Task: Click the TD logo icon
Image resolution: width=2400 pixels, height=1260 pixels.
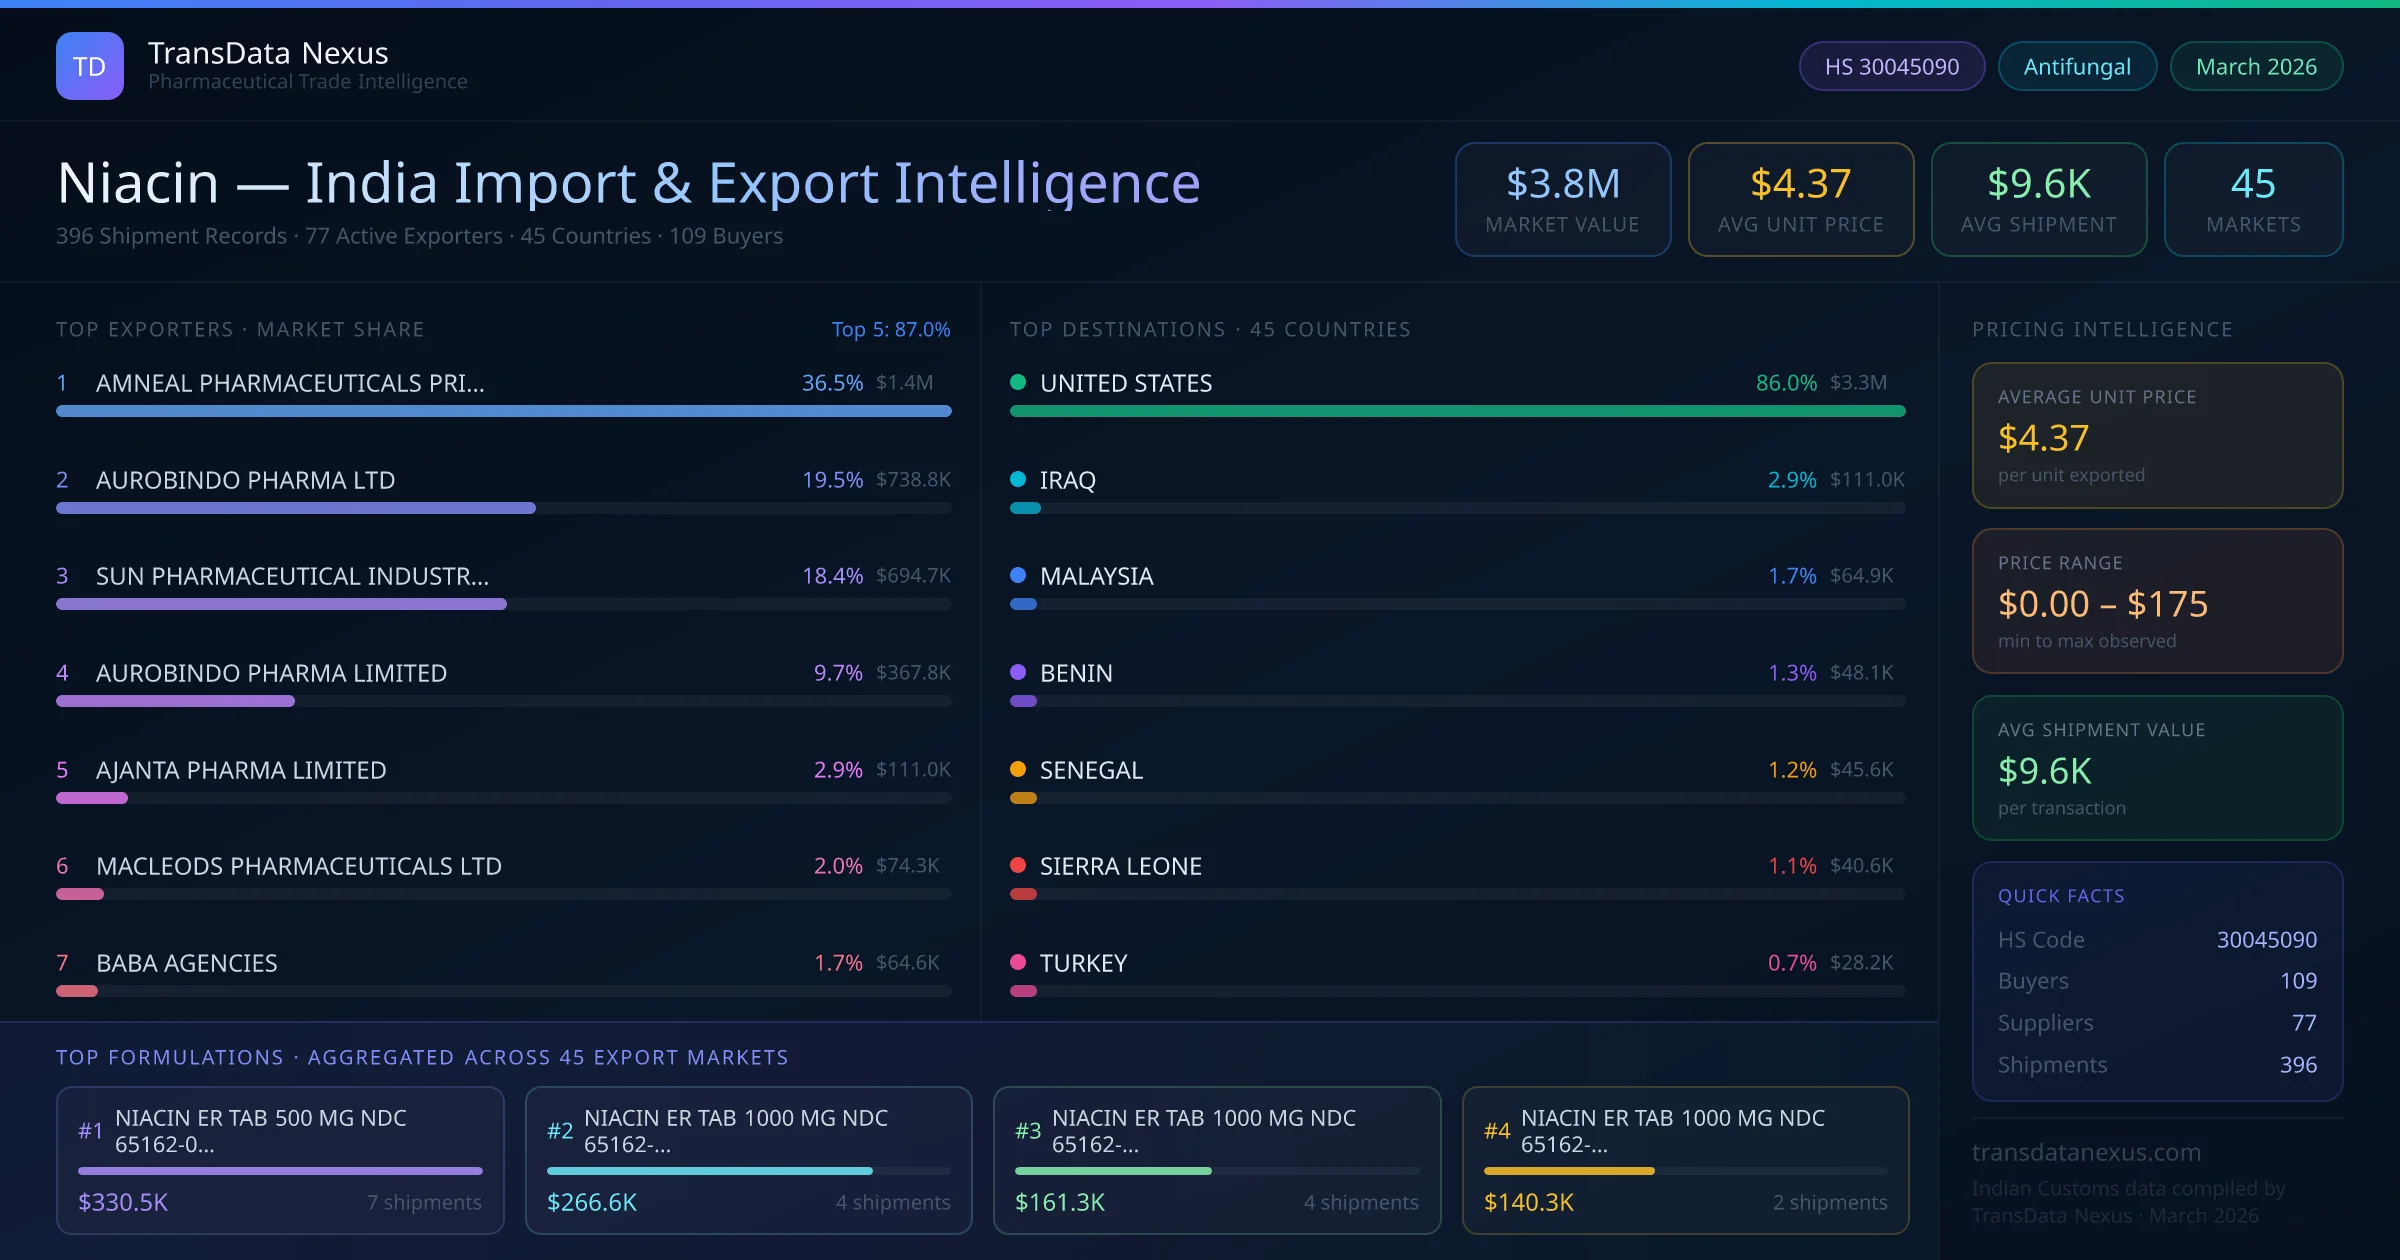Action: click(x=89, y=65)
